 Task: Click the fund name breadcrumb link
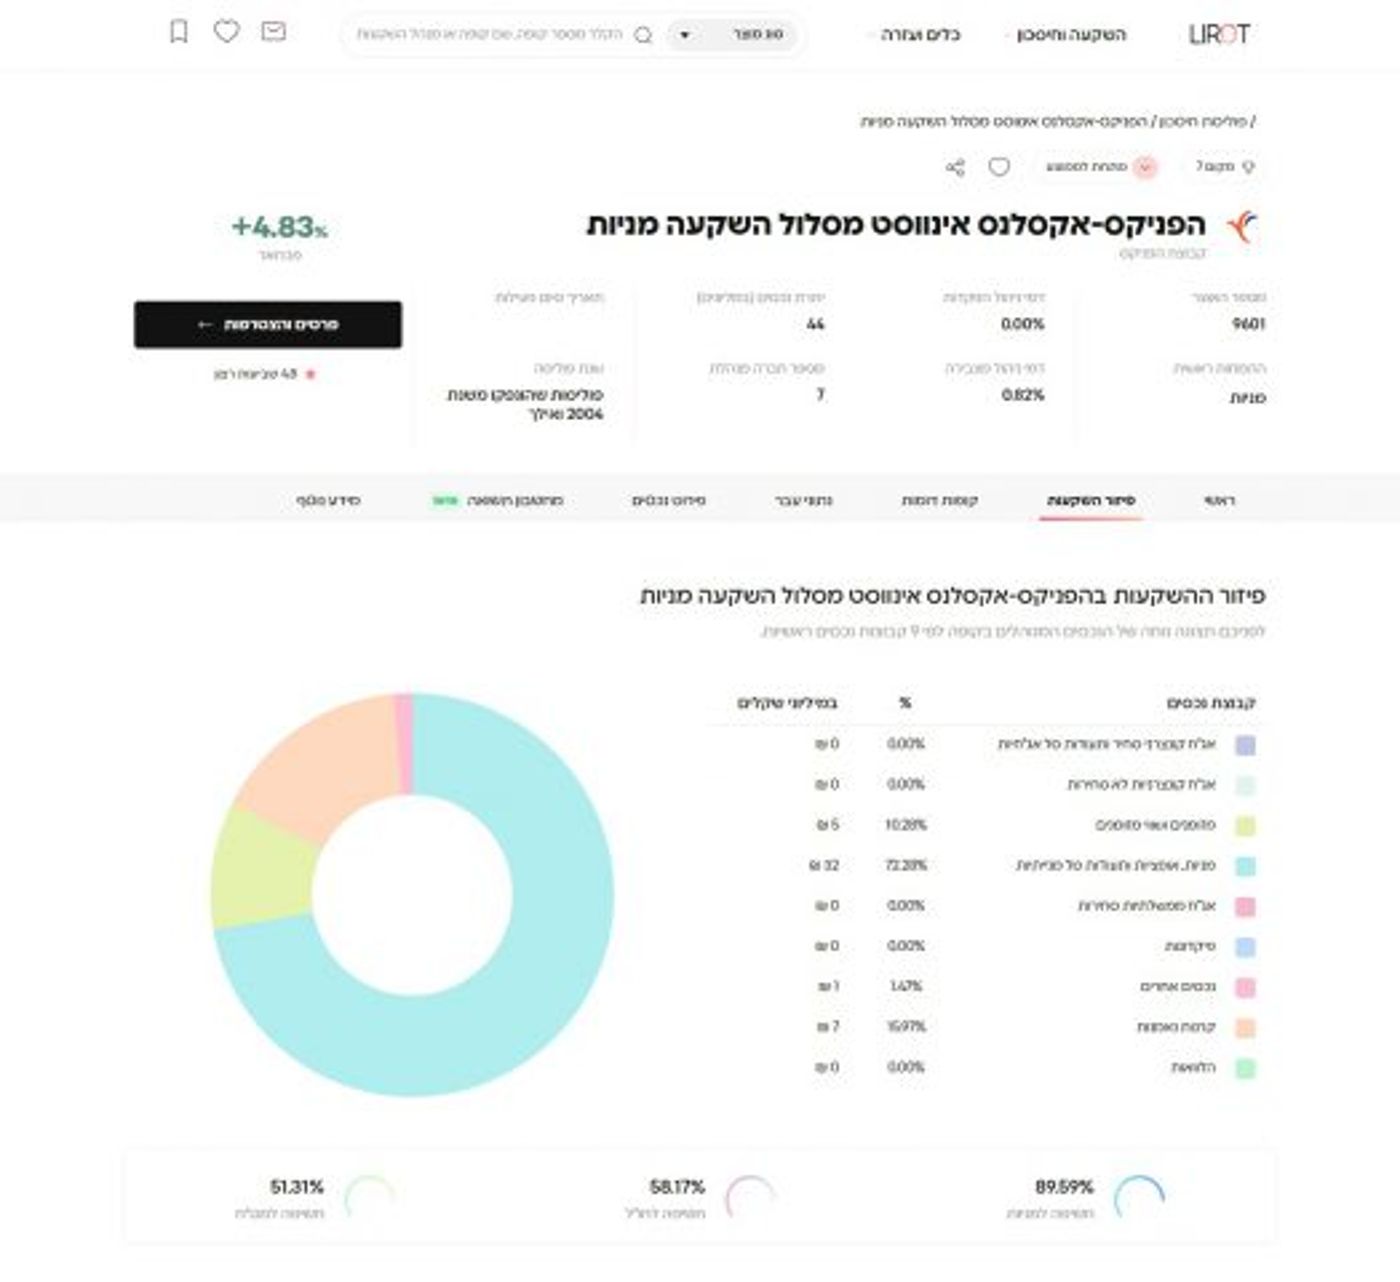tap(1005, 122)
